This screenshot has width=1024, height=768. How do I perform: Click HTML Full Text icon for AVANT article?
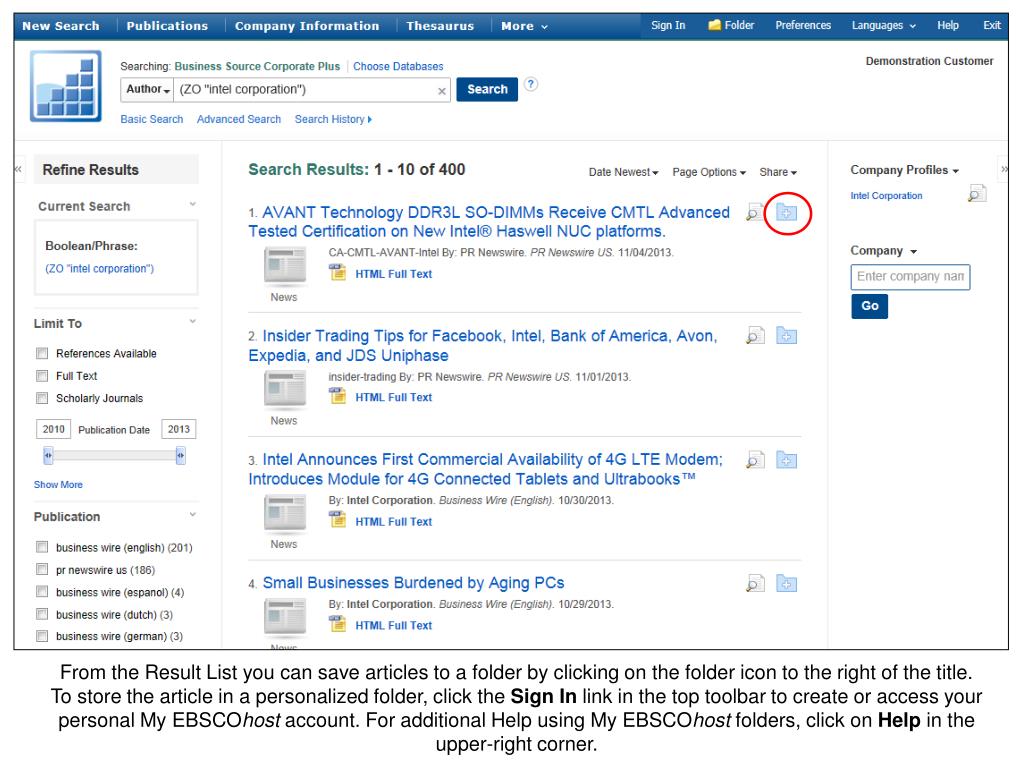pyautogui.click(x=338, y=272)
